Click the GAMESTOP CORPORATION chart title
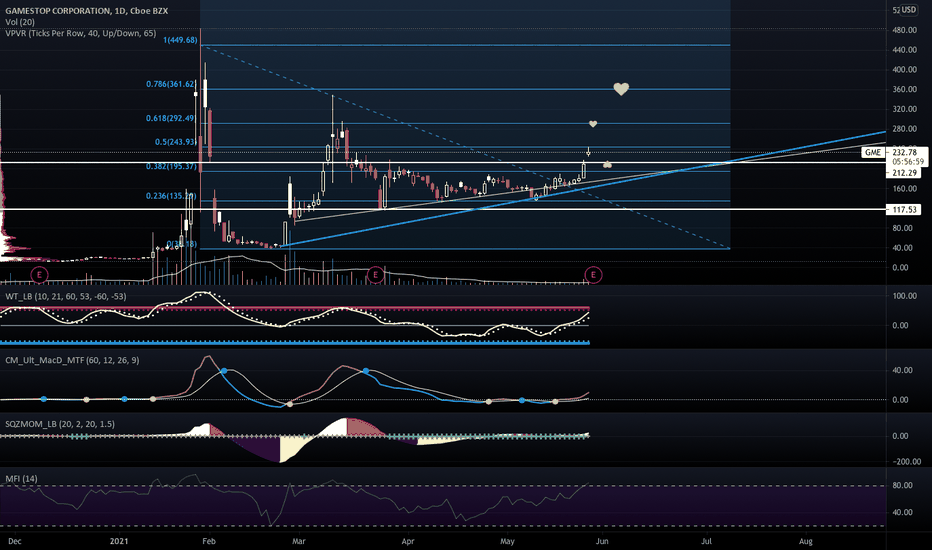The width and height of the screenshot is (932, 550). point(87,11)
